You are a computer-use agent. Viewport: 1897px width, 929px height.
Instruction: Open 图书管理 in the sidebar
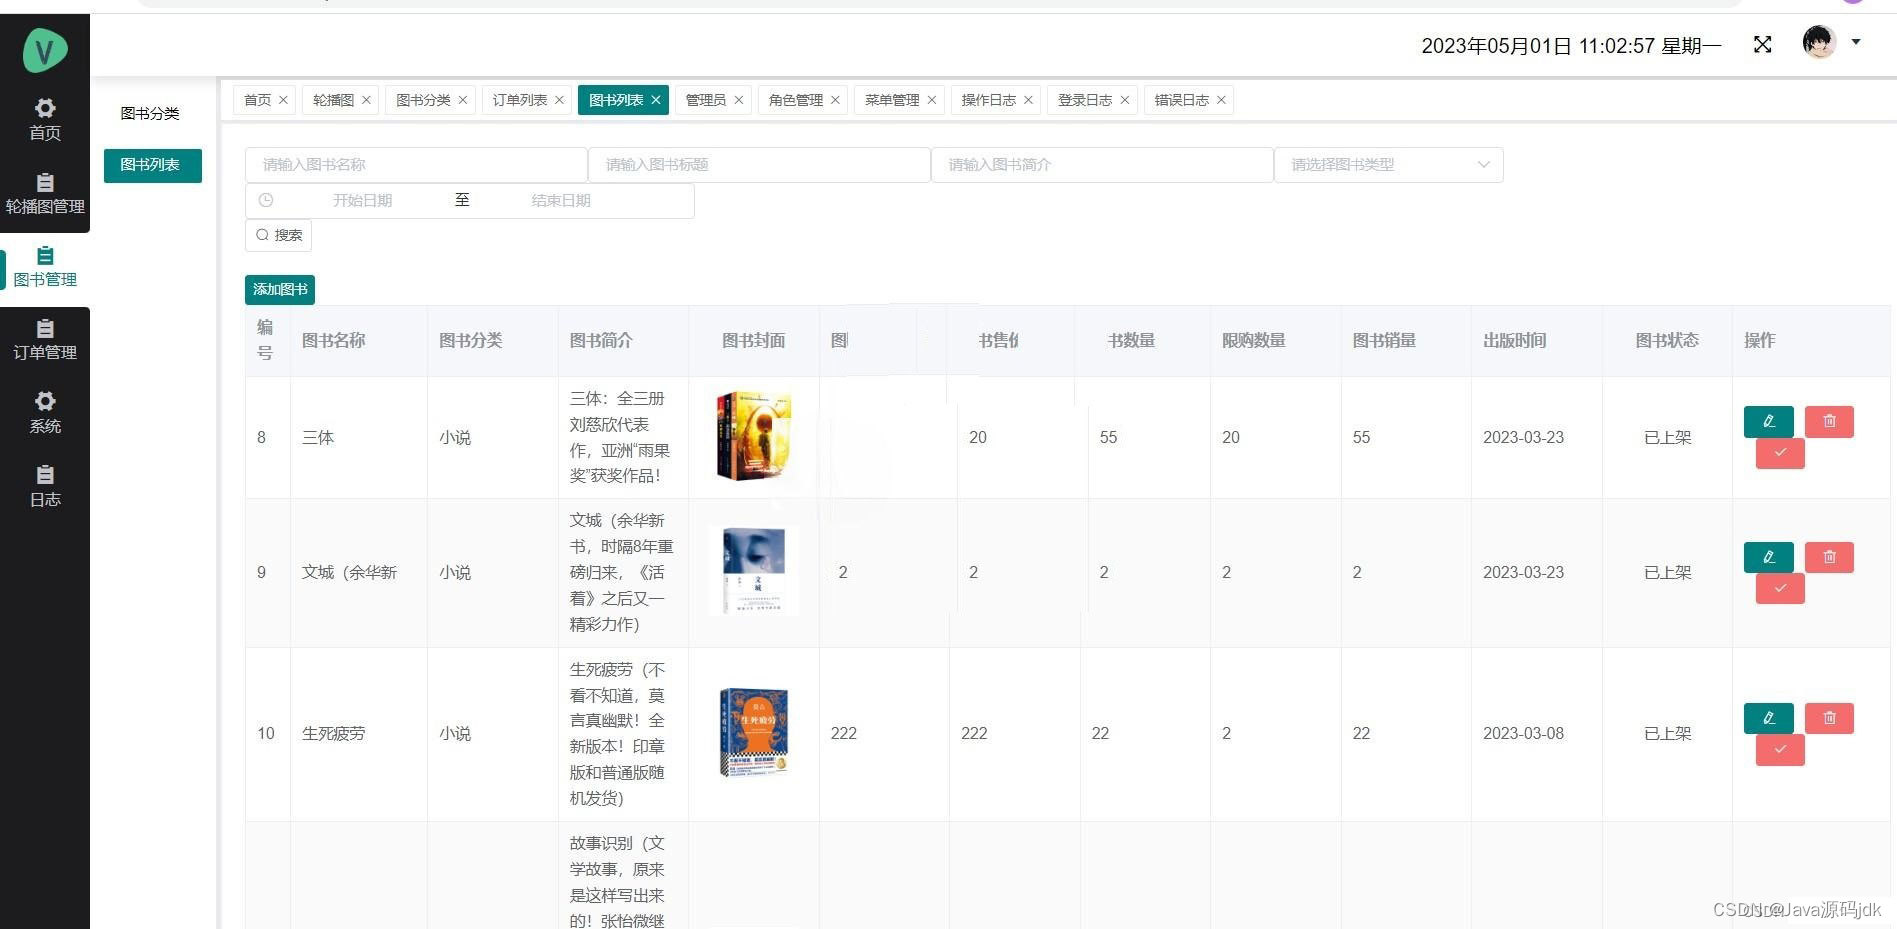point(45,268)
